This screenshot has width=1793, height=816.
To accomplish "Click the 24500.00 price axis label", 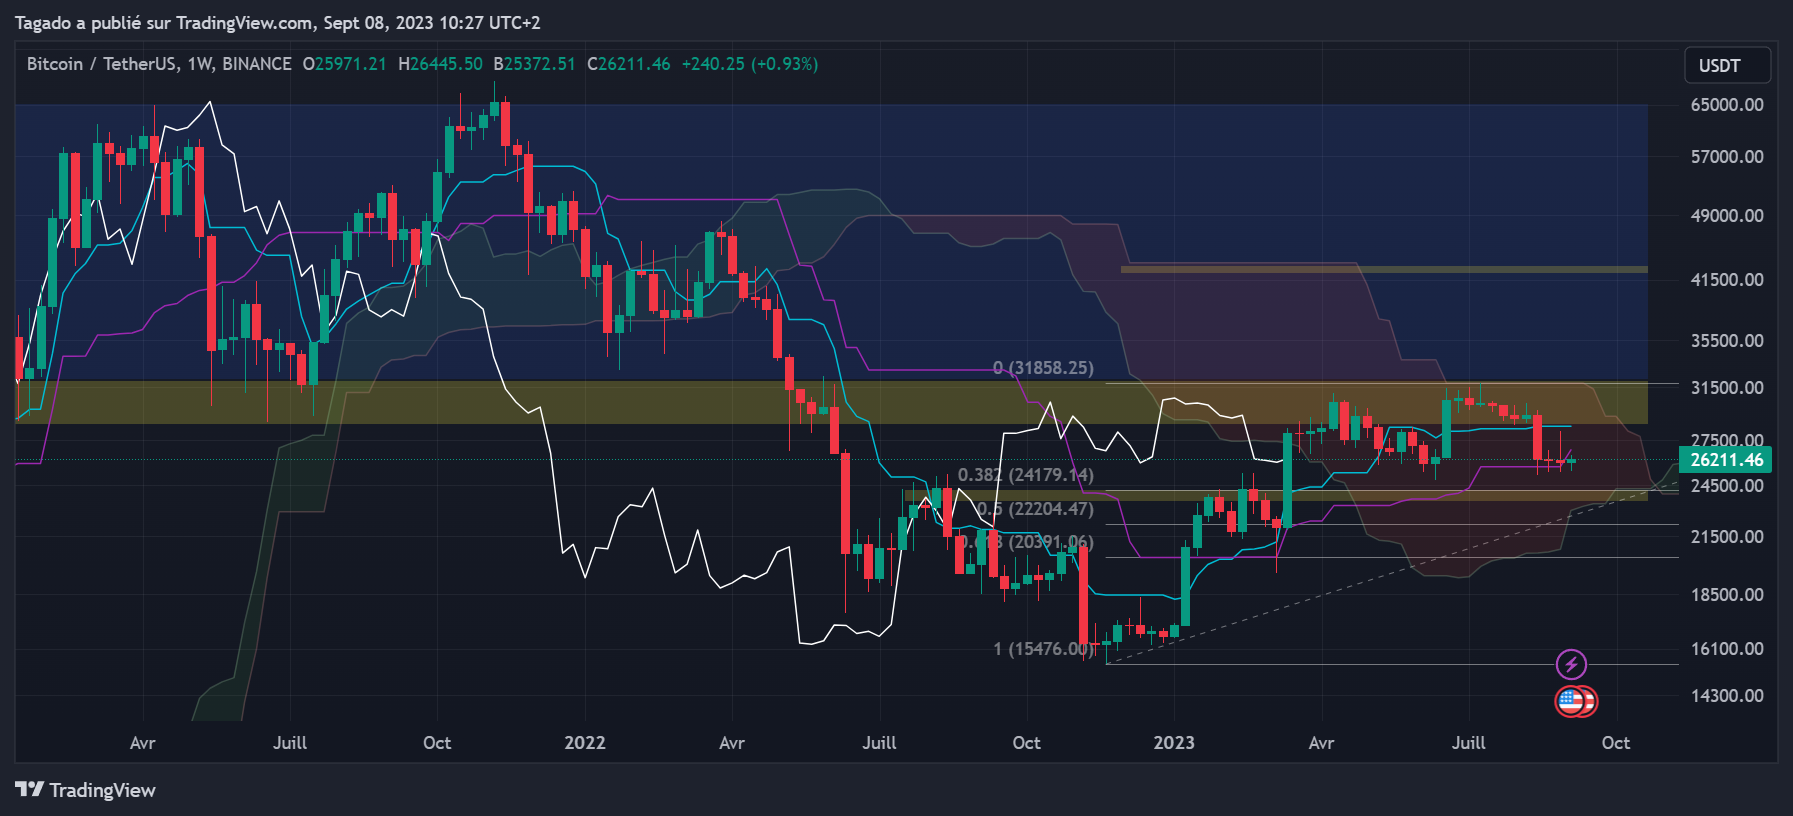I will 1727,486.
